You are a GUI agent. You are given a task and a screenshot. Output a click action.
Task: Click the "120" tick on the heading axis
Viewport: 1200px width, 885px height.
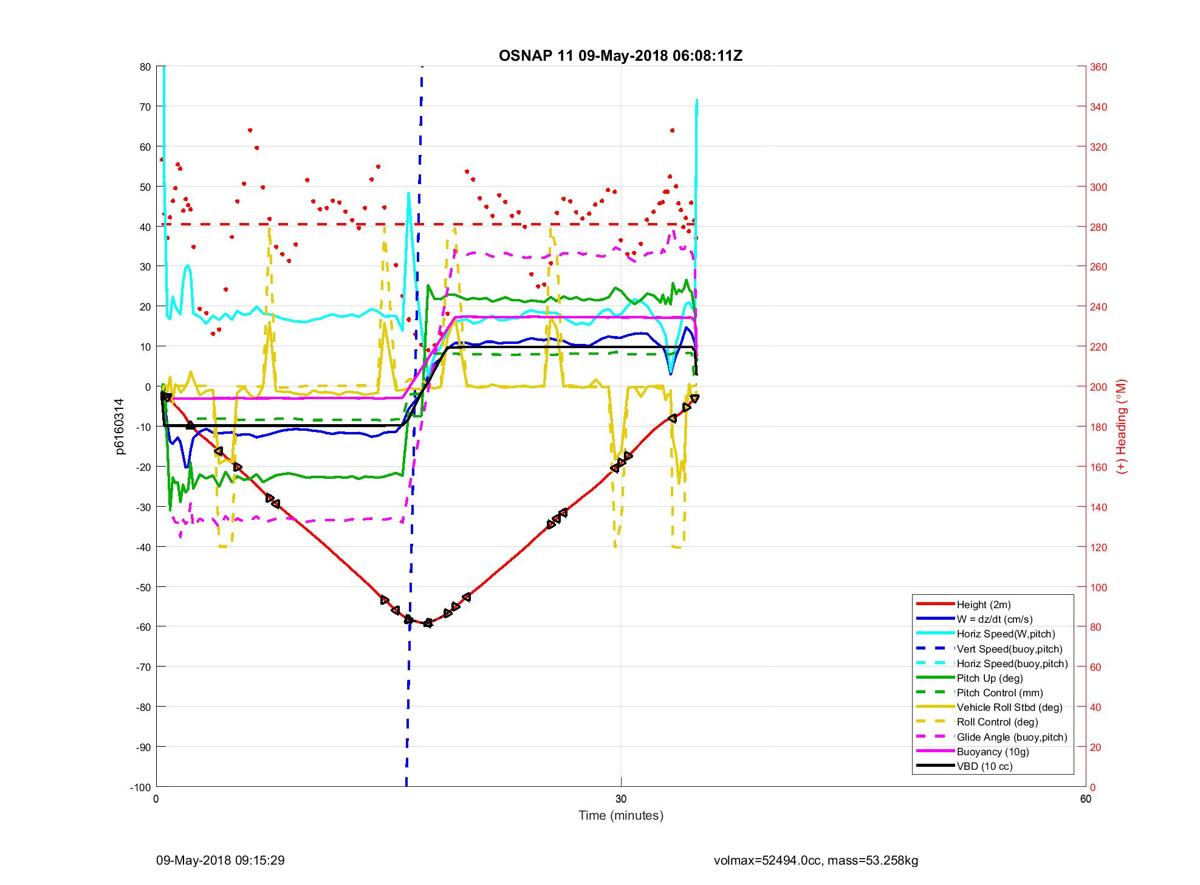[1101, 547]
